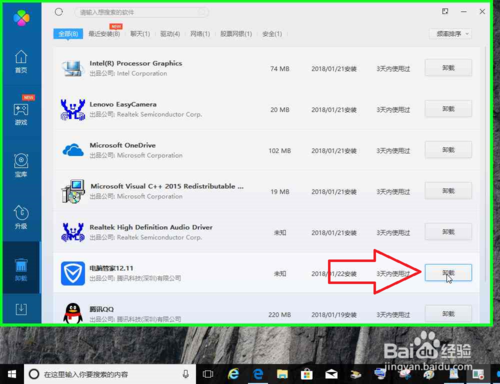Click the 电脑管家 blue shield icon
Viewport: 500px width, 384px height.
point(73,273)
